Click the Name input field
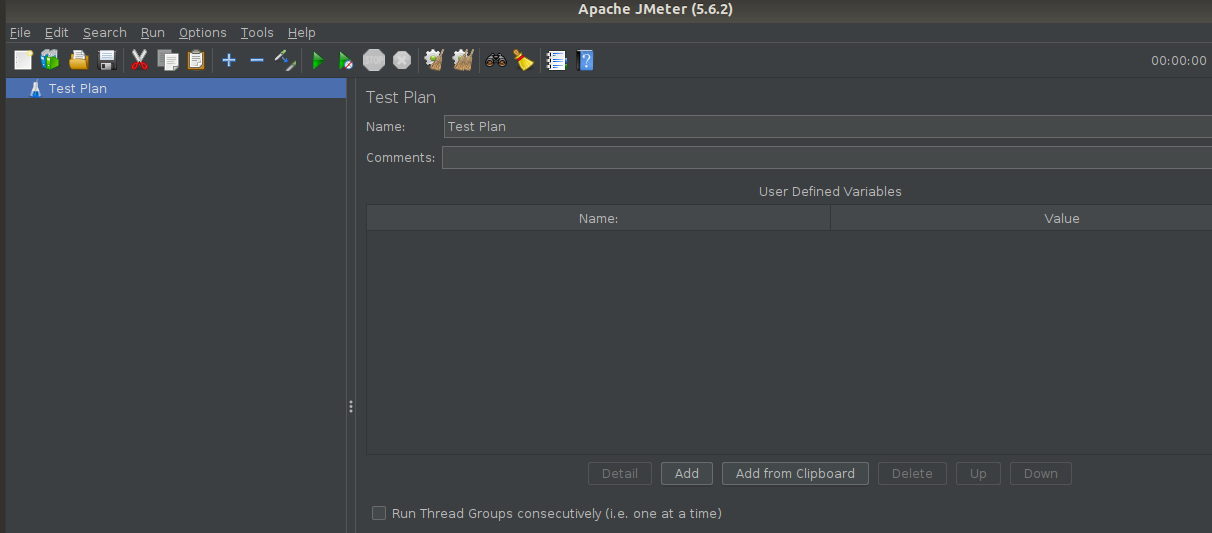This screenshot has height=533, width=1212. [x=828, y=126]
